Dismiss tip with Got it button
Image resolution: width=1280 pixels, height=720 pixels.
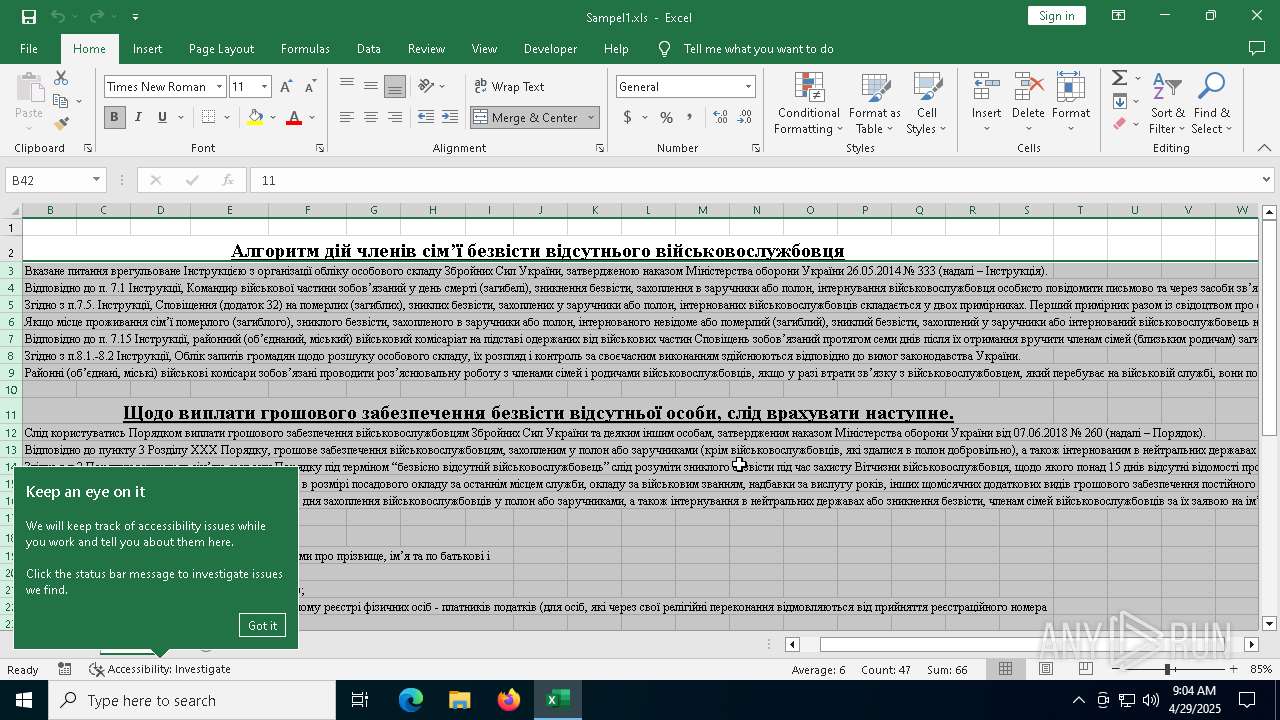click(263, 625)
